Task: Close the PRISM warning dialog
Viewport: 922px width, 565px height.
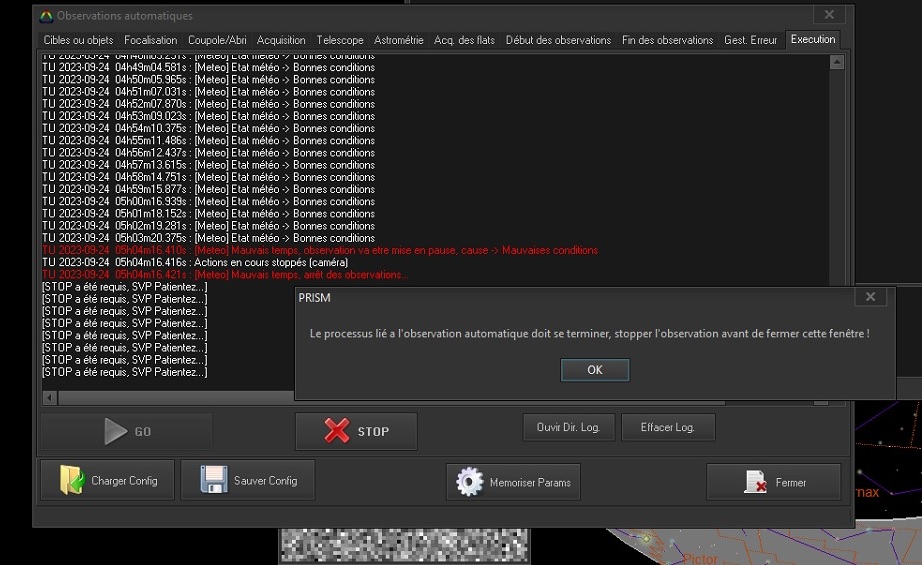Action: pyautogui.click(x=869, y=297)
